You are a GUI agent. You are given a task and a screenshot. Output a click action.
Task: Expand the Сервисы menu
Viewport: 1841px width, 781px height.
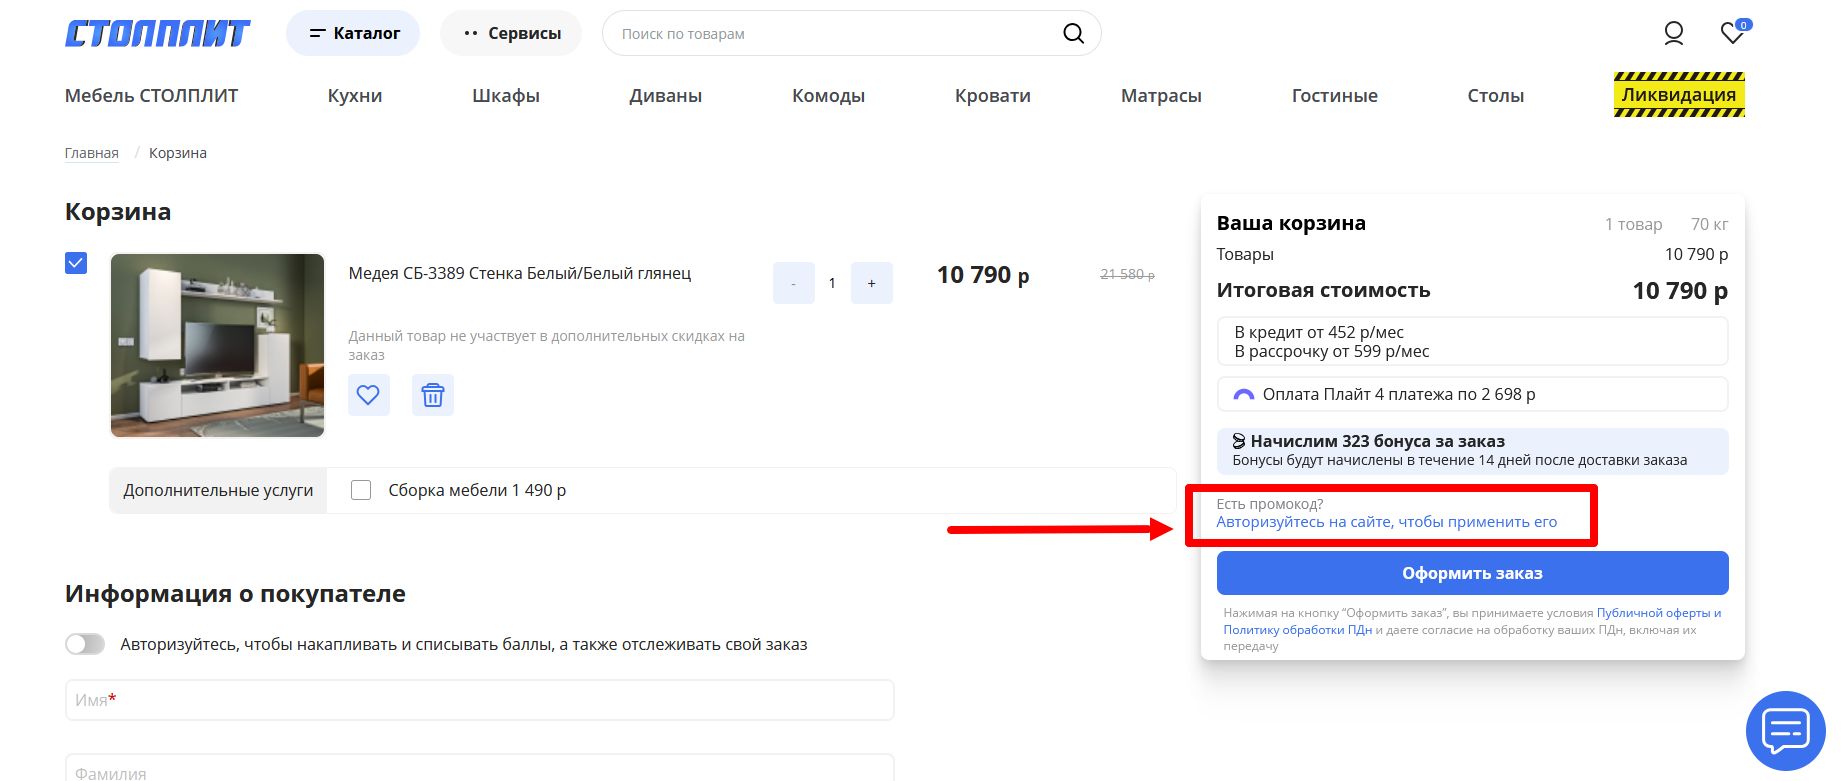point(511,34)
